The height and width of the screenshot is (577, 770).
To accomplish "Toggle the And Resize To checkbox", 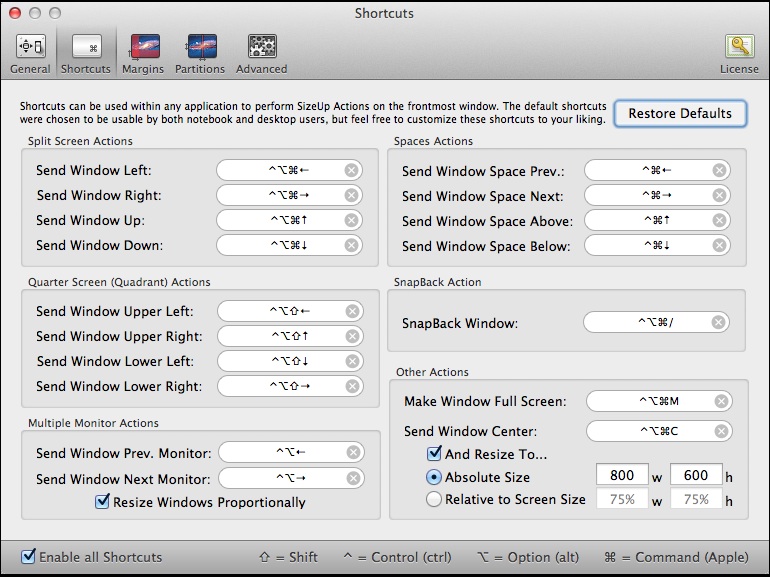I will tap(435, 454).
